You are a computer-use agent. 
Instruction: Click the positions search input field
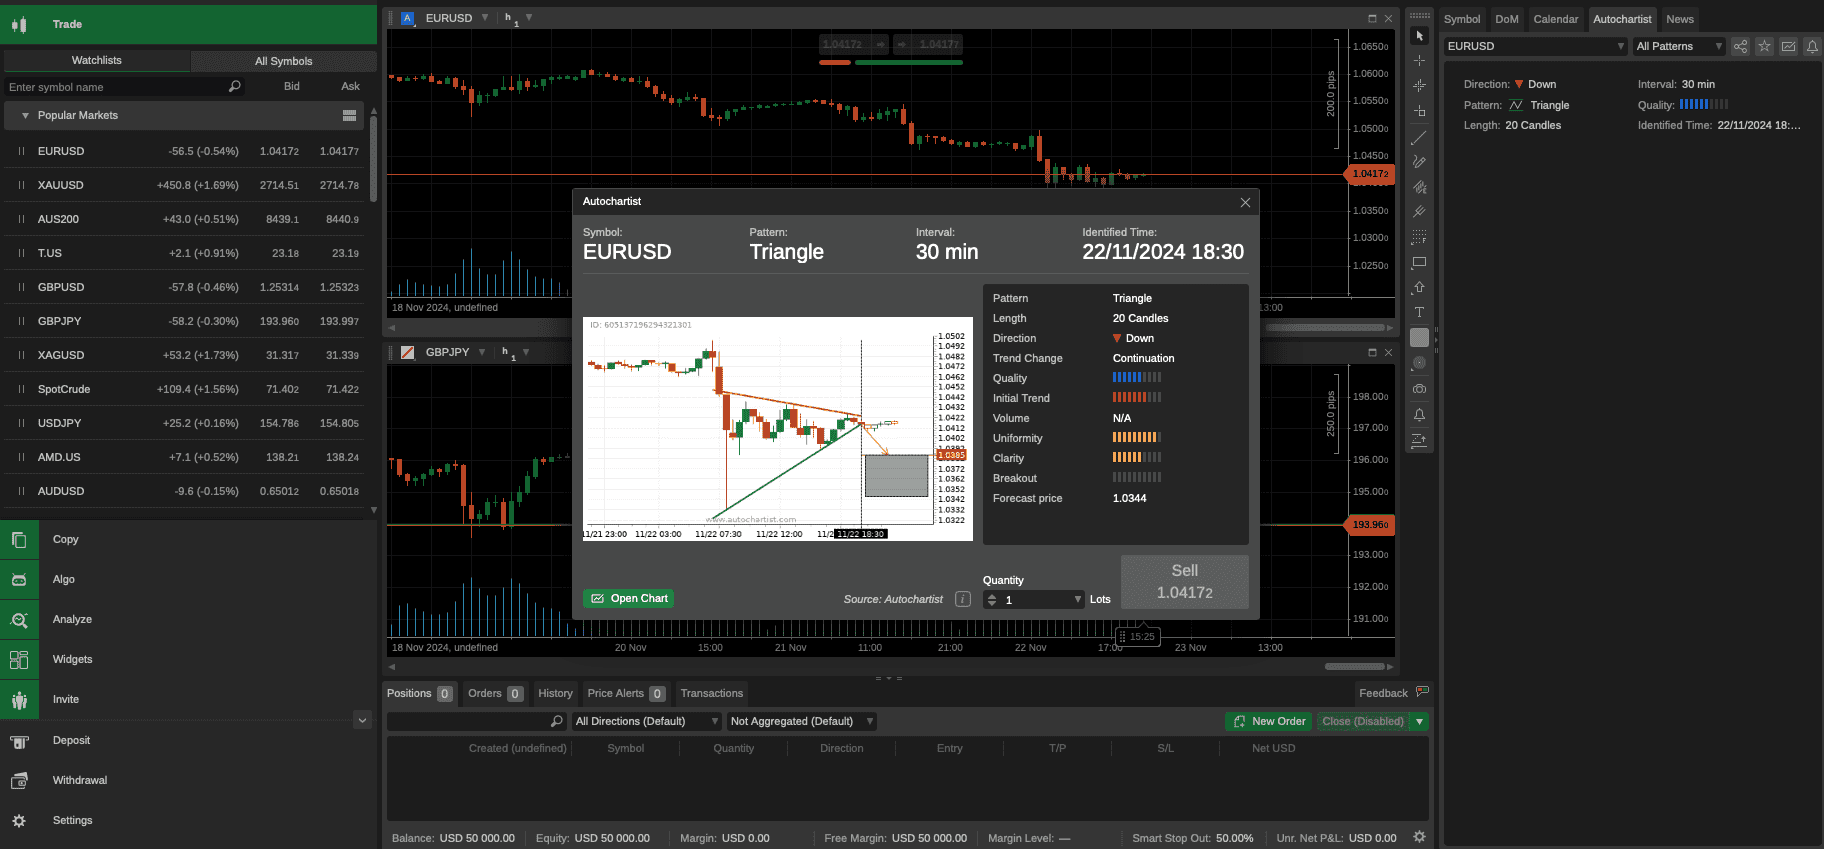[477, 721]
